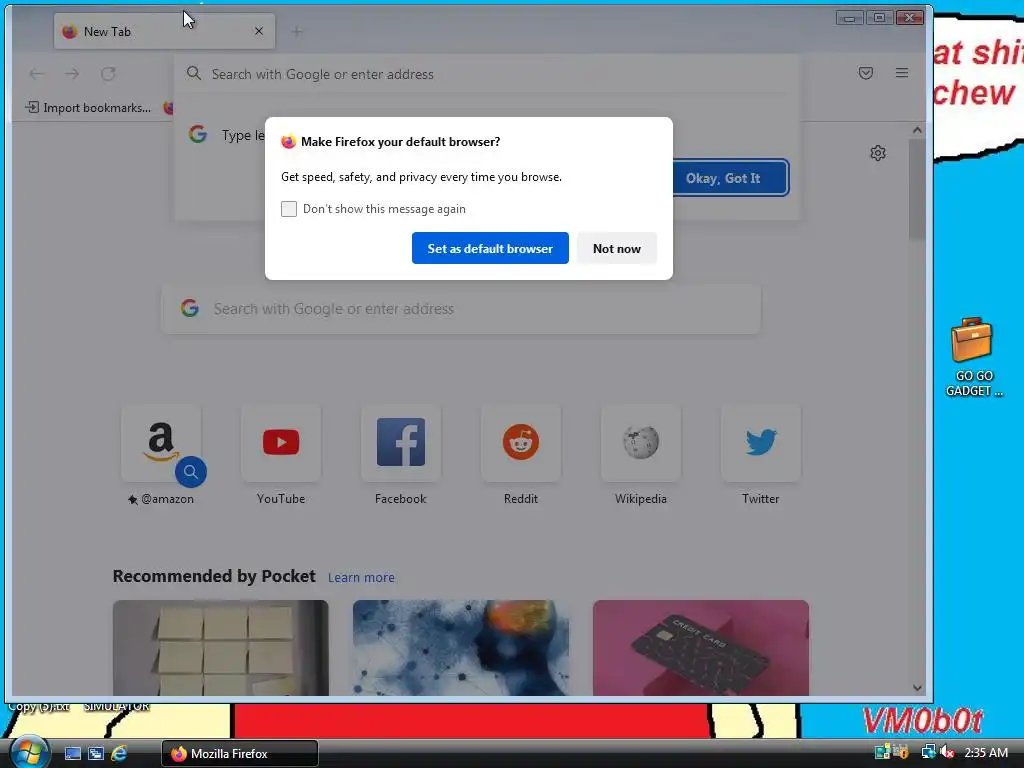Click the Save to Pocket toolbar icon

coord(865,73)
